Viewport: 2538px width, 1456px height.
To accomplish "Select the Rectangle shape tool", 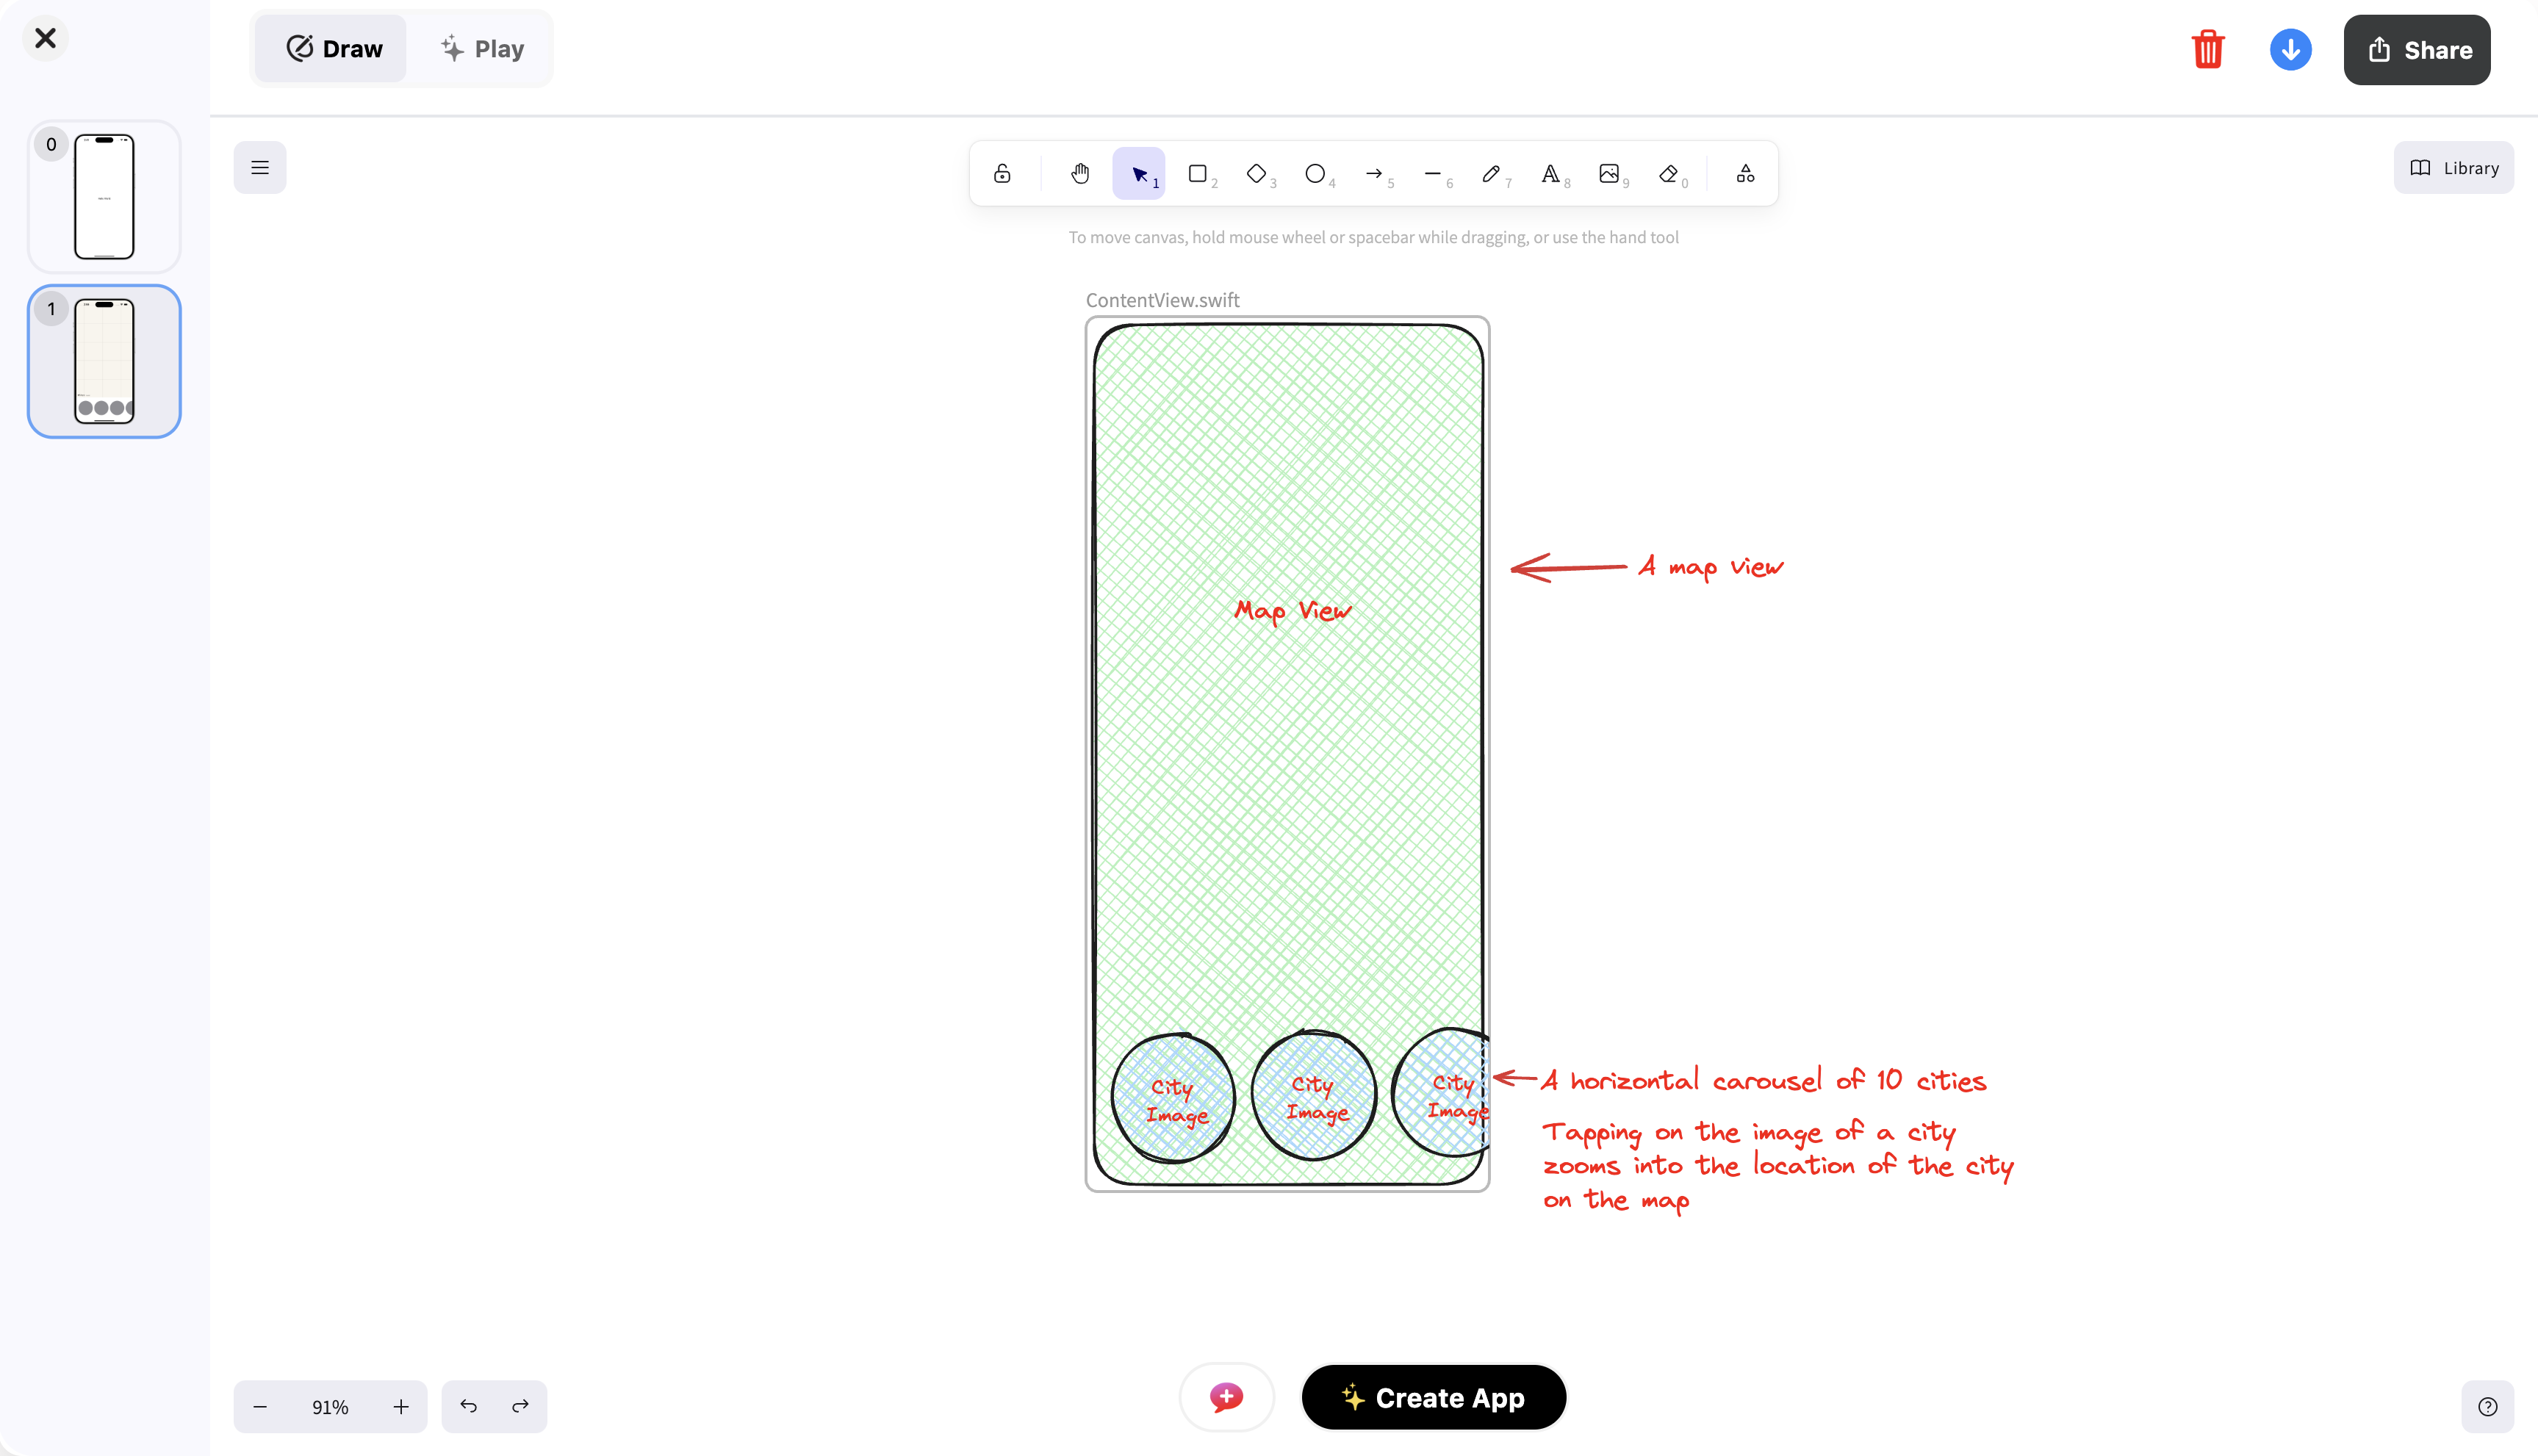I will [1197, 174].
